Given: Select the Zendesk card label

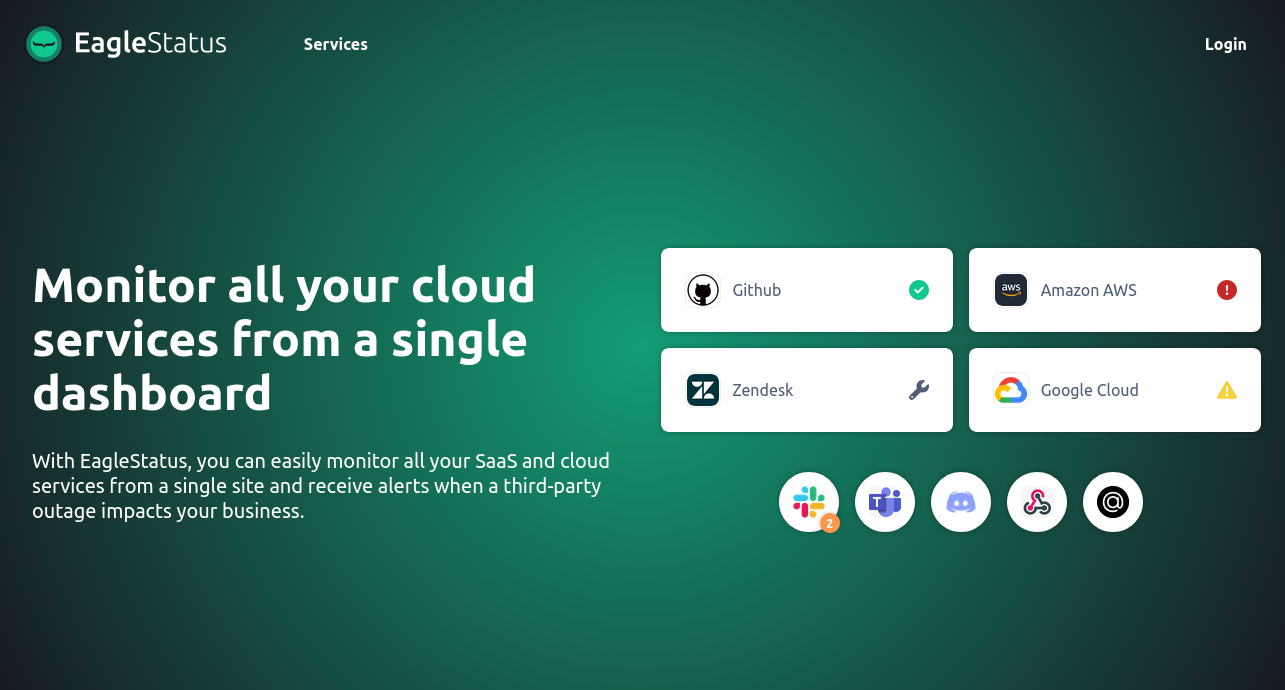Looking at the screenshot, I should [x=763, y=390].
